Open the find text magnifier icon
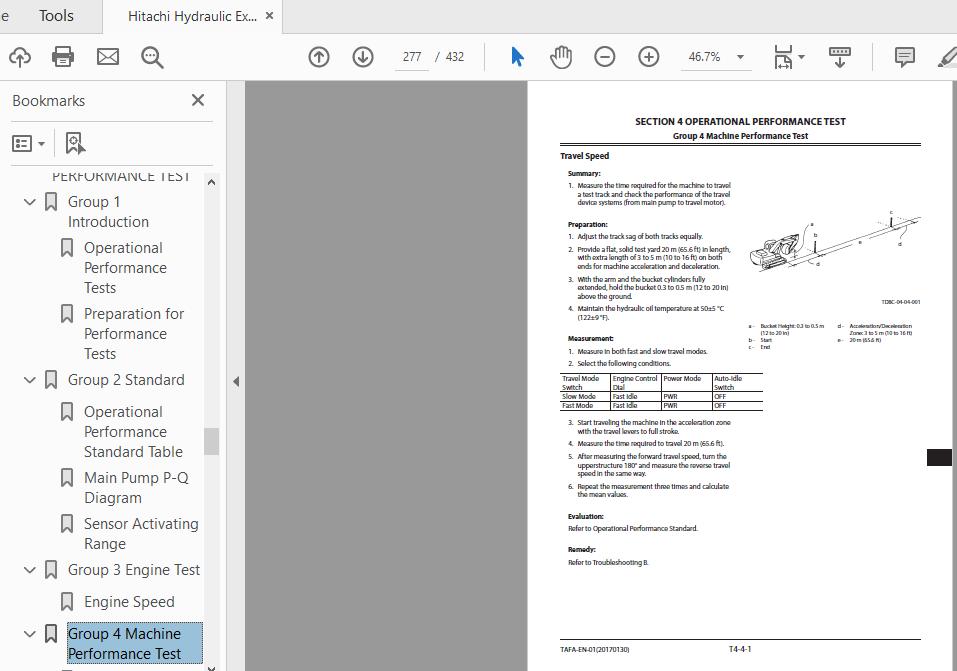Viewport: 957px width, 671px height. [152, 57]
